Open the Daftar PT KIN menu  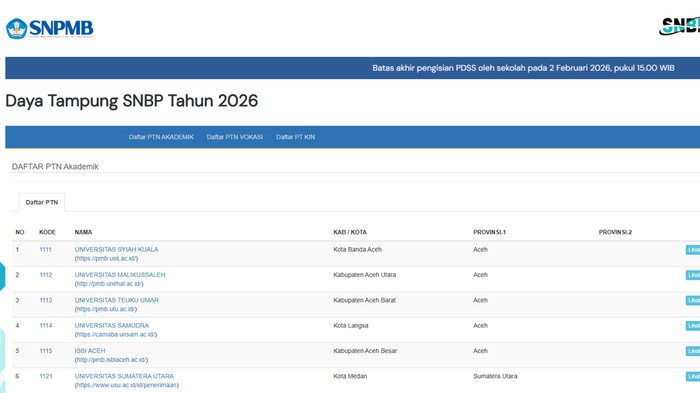[295, 137]
